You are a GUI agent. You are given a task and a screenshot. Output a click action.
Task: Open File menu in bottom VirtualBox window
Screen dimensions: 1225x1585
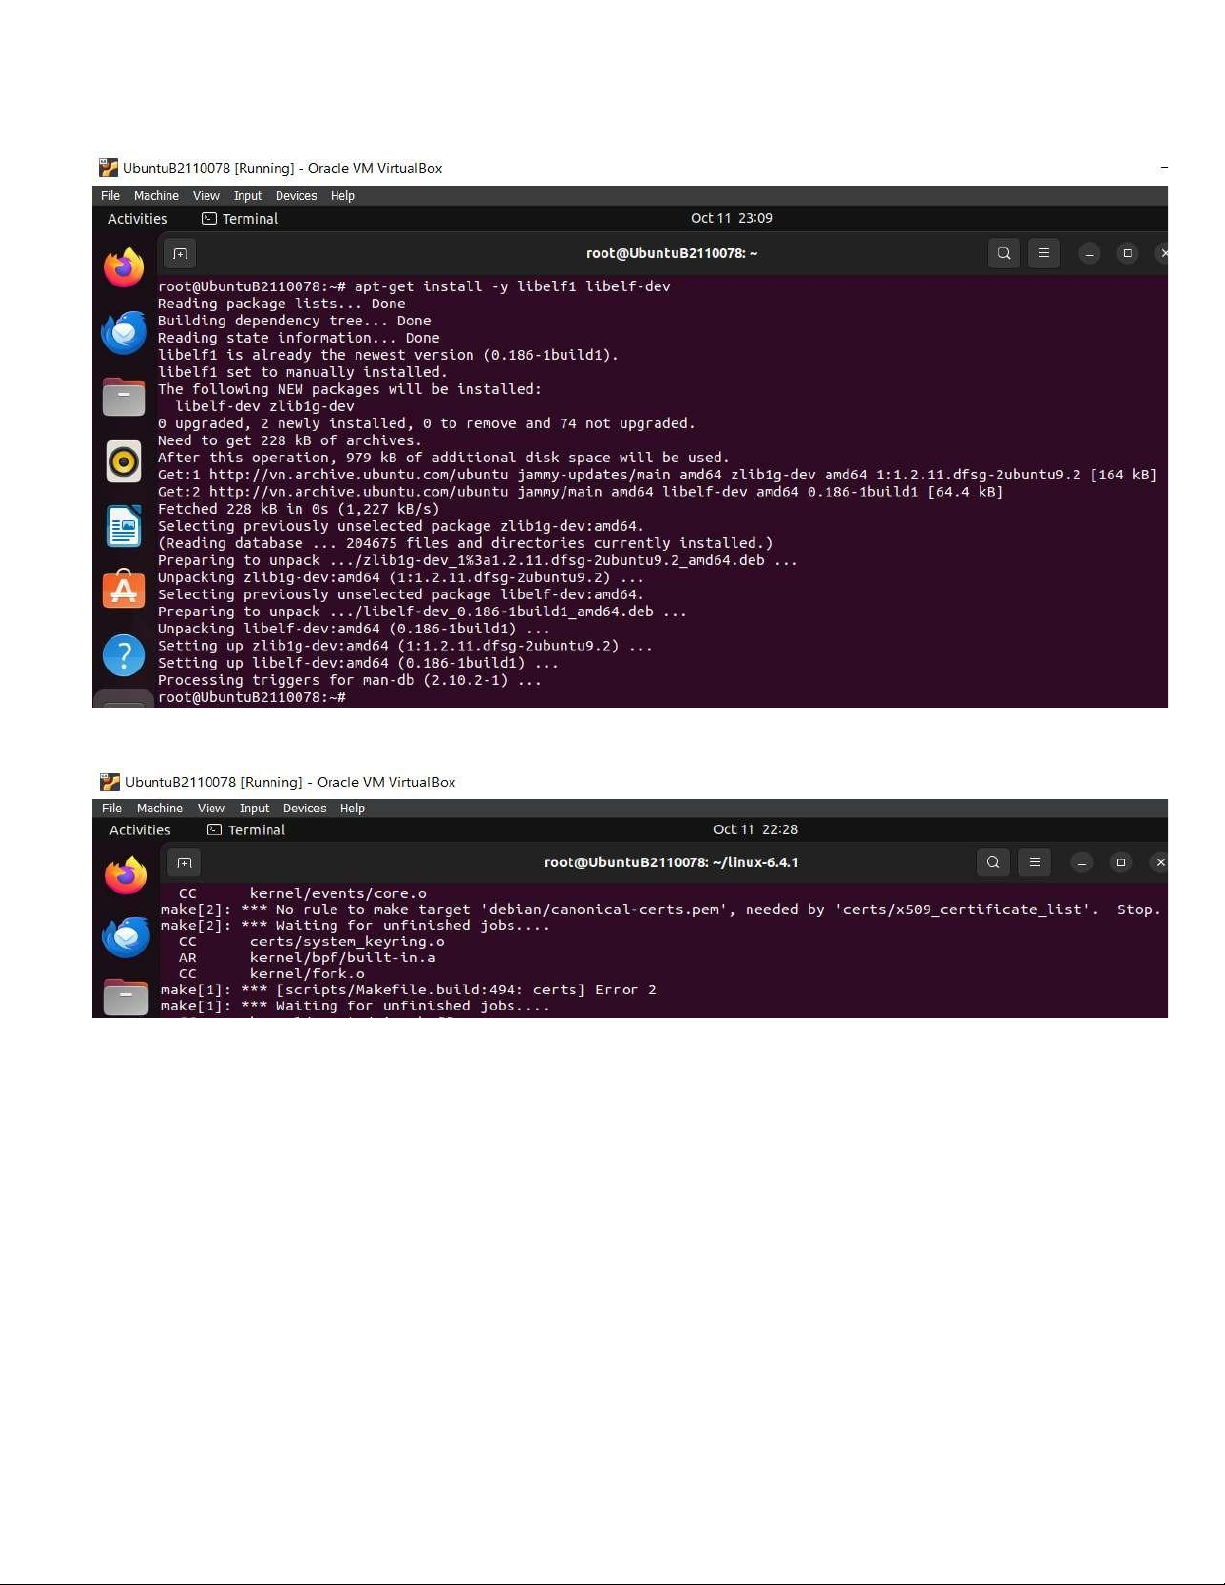(x=112, y=808)
